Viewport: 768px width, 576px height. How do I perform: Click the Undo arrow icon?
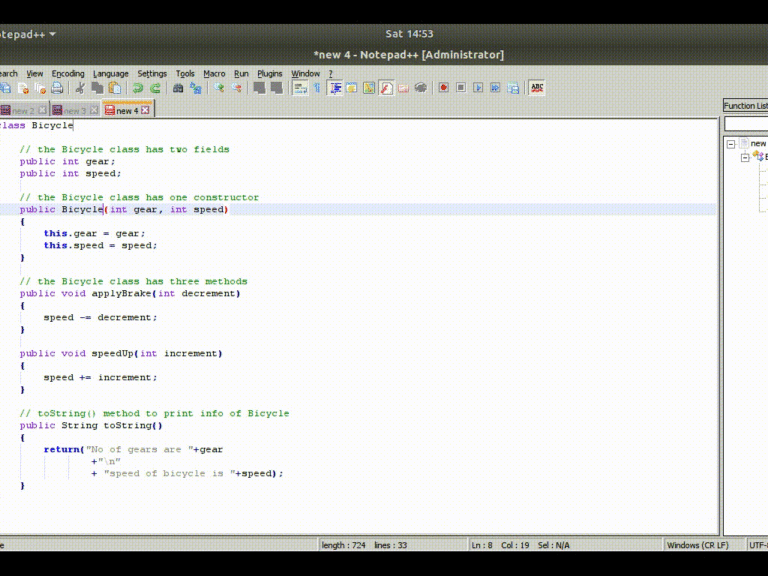click(138, 88)
